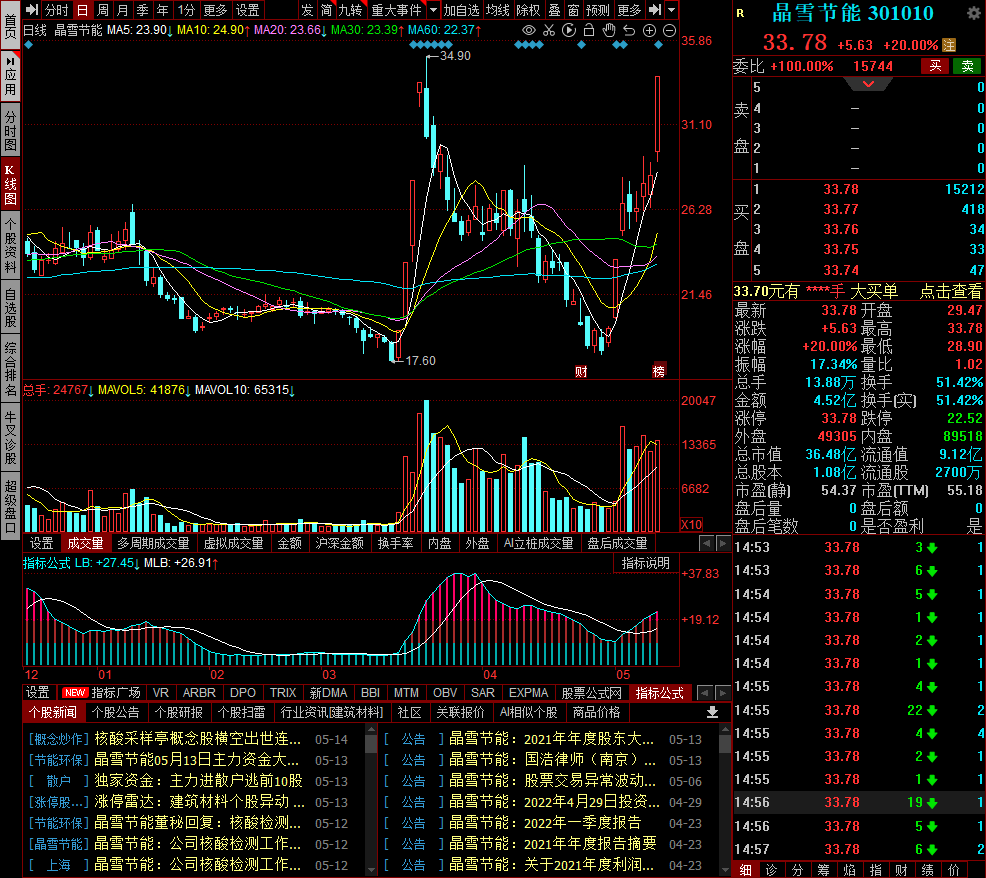Select the EXPMA indicator tab
The height and width of the screenshot is (878, 986).
pyautogui.click(x=528, y=692)
